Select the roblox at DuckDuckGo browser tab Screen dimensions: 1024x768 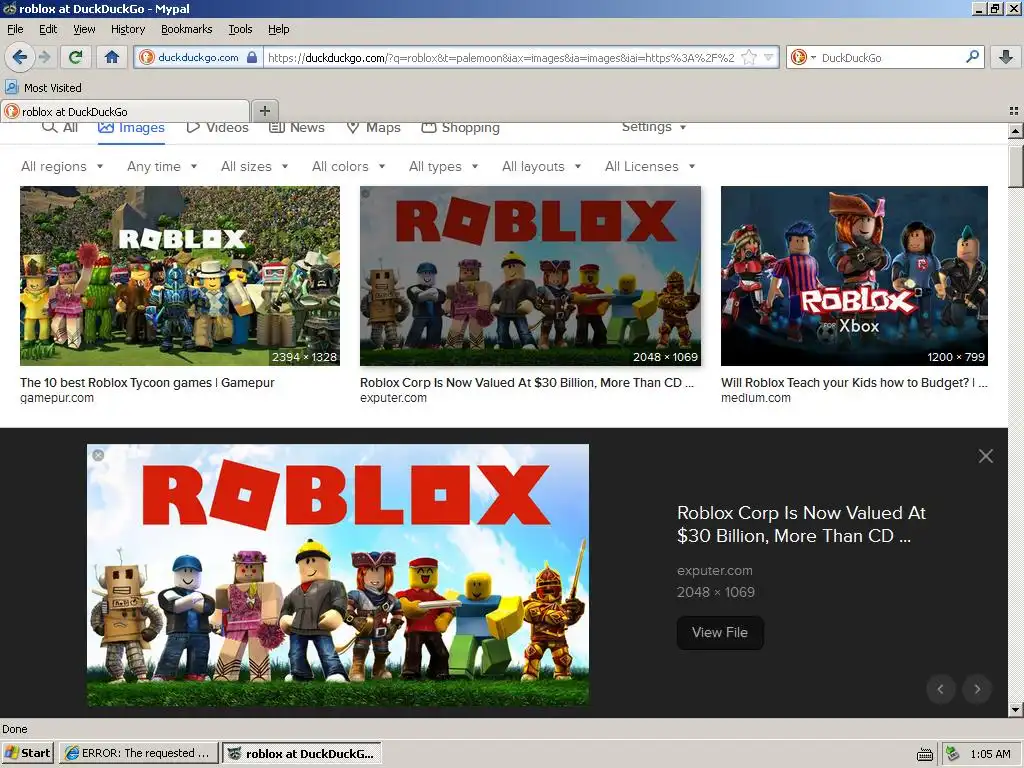(125, 111)
